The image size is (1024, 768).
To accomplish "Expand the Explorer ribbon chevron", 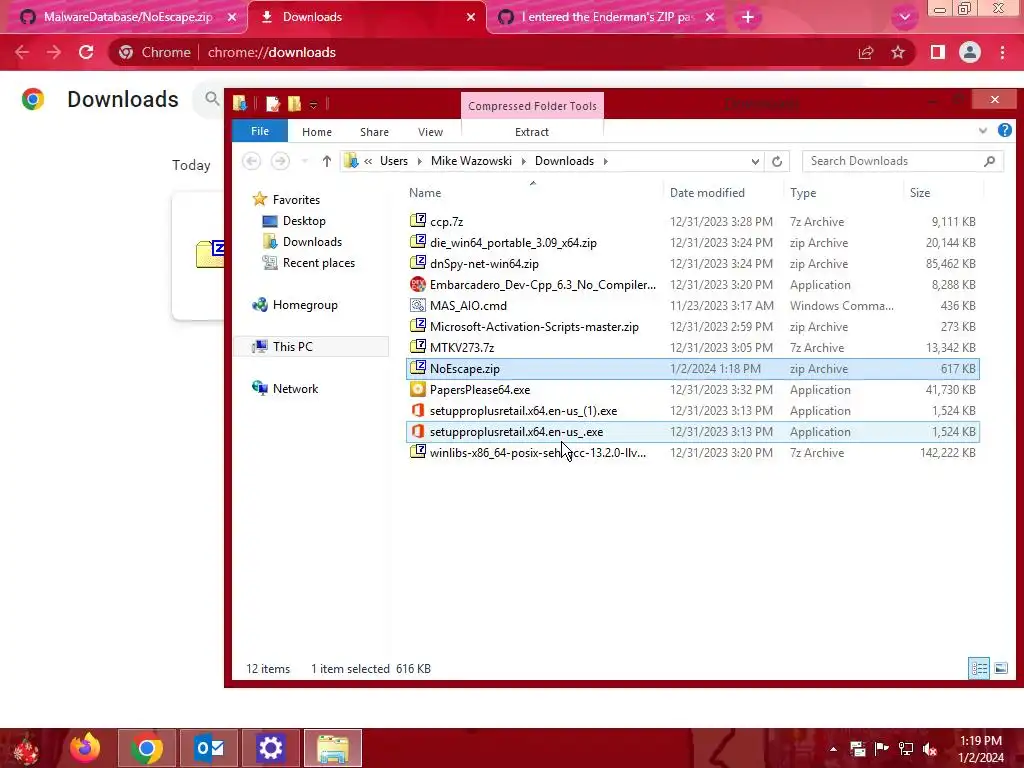I will [x=983, y=131].
